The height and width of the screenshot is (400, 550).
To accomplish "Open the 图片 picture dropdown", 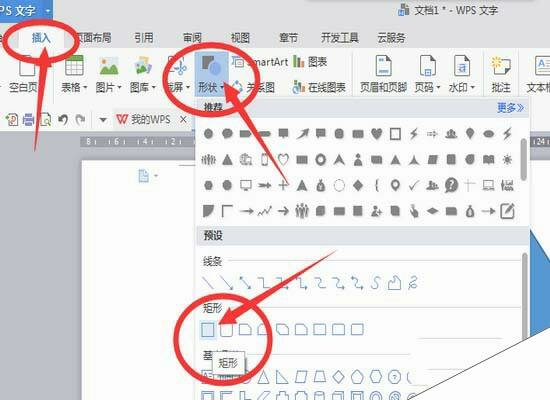I will pos(109,74).
